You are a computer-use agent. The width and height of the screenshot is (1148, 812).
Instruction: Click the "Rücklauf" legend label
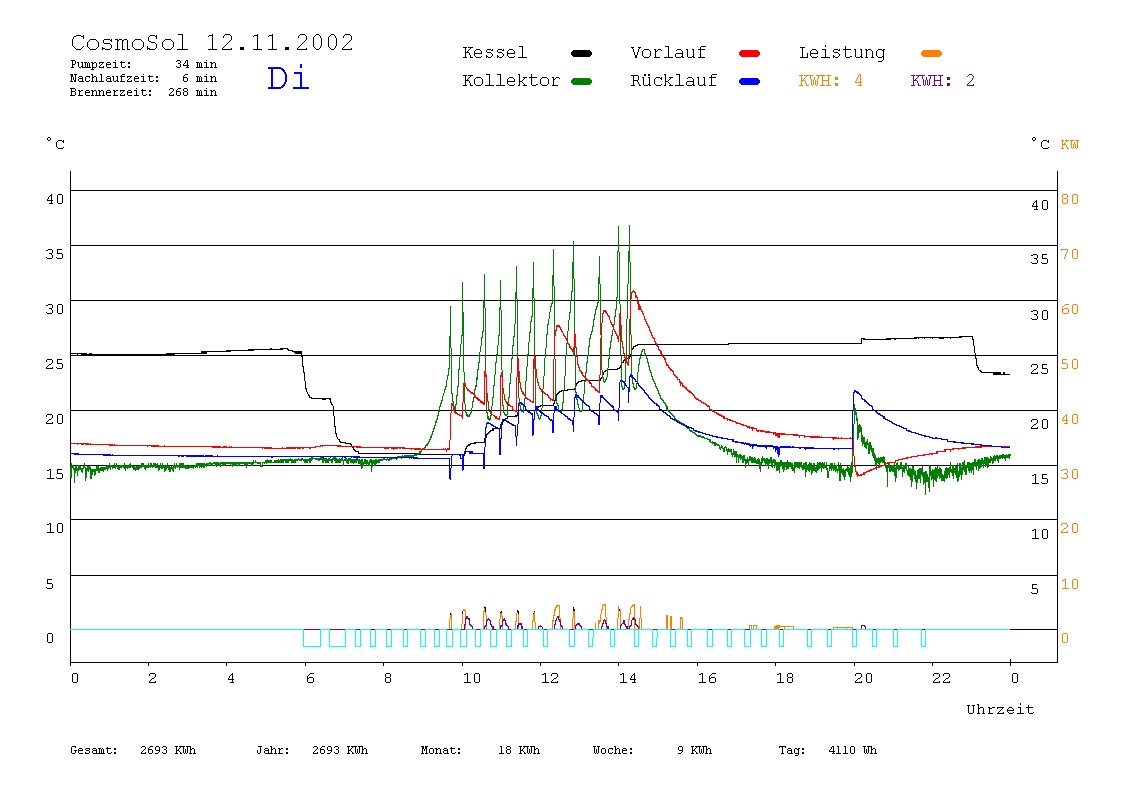point(674,81)
